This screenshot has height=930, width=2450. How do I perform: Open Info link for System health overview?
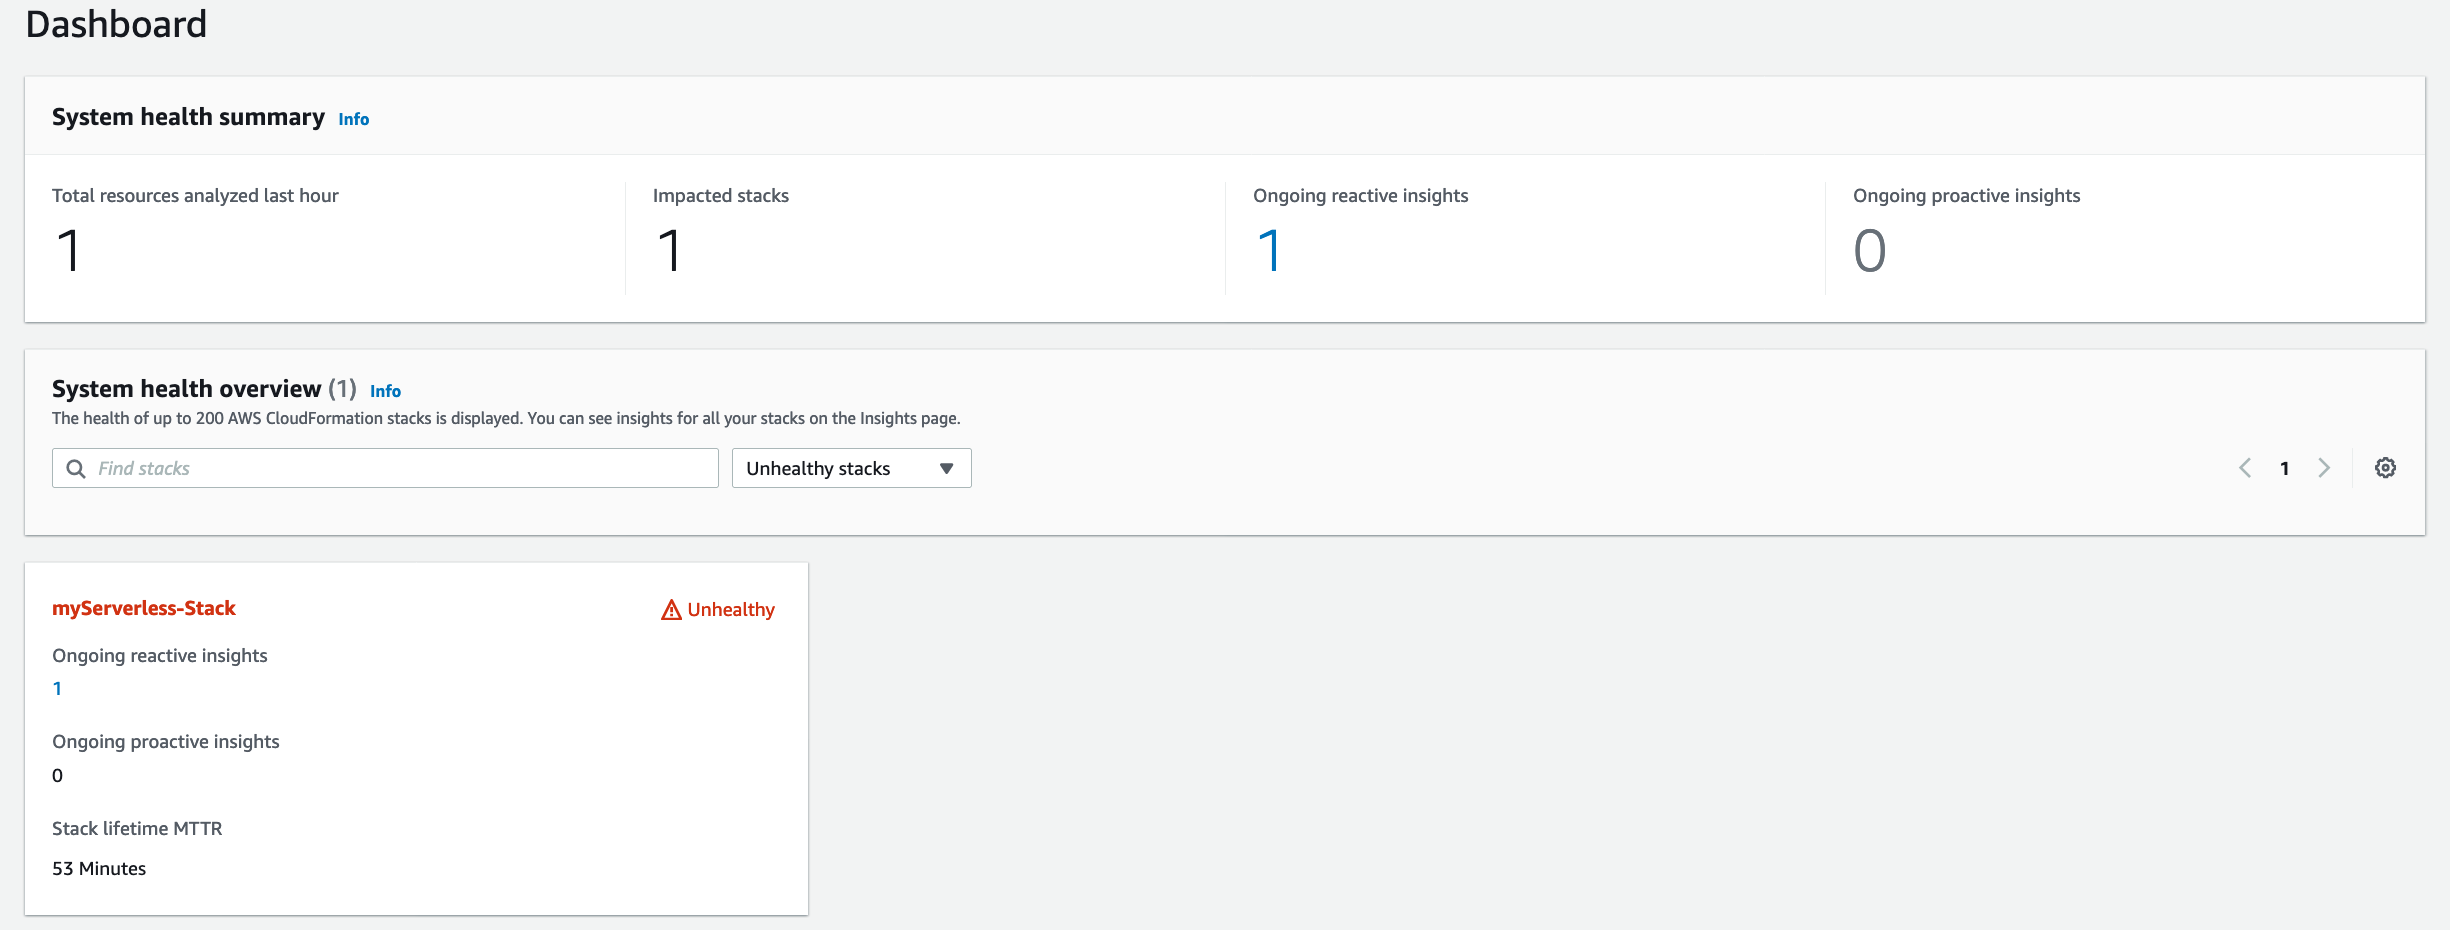click(x=385, y=391)
